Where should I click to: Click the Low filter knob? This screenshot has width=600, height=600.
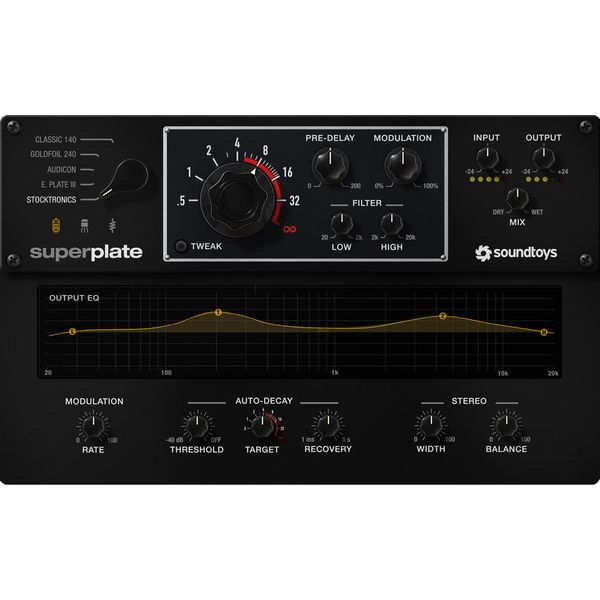[x=342, y=224]
